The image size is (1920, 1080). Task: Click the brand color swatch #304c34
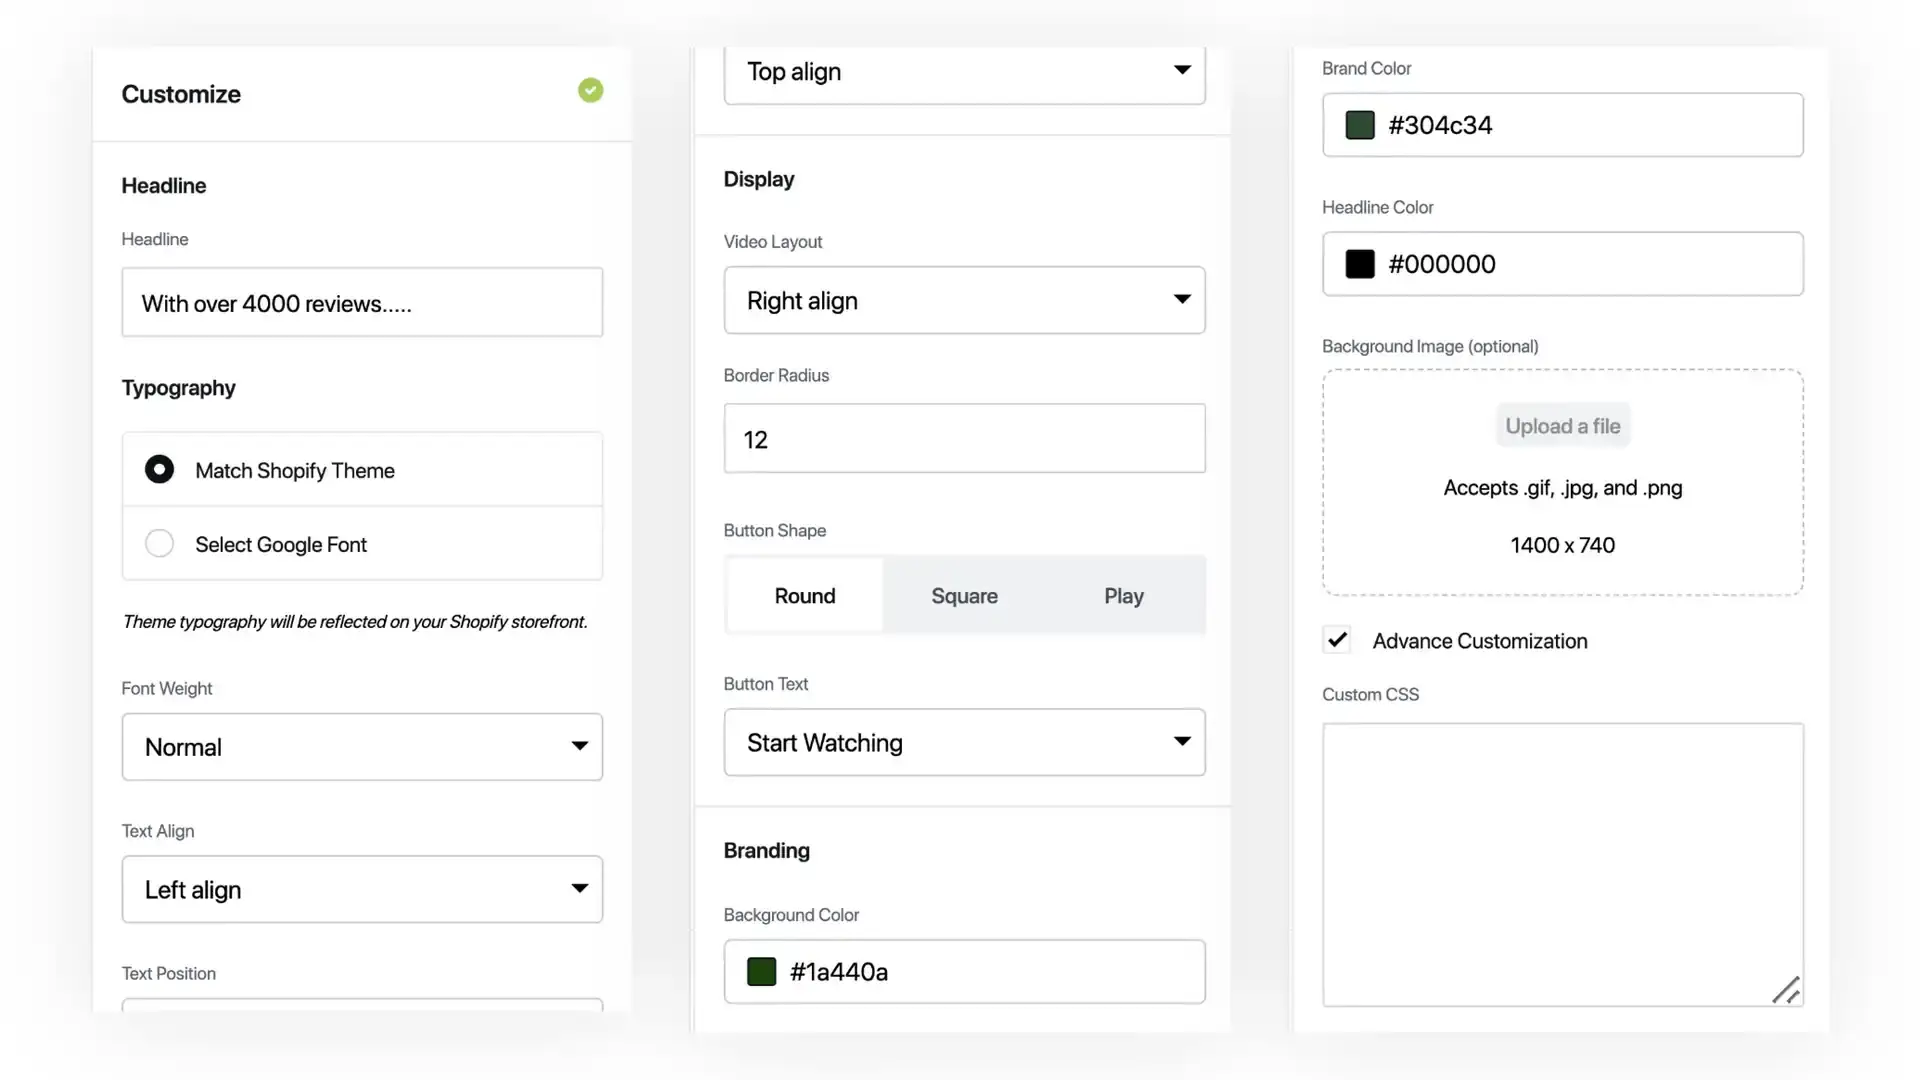coord(1360,124)
